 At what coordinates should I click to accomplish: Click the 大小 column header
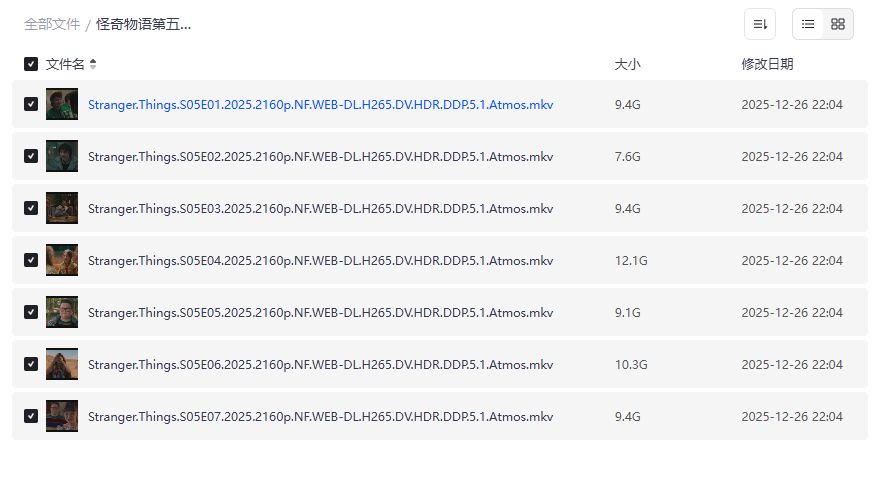click(x=627, y=64)
